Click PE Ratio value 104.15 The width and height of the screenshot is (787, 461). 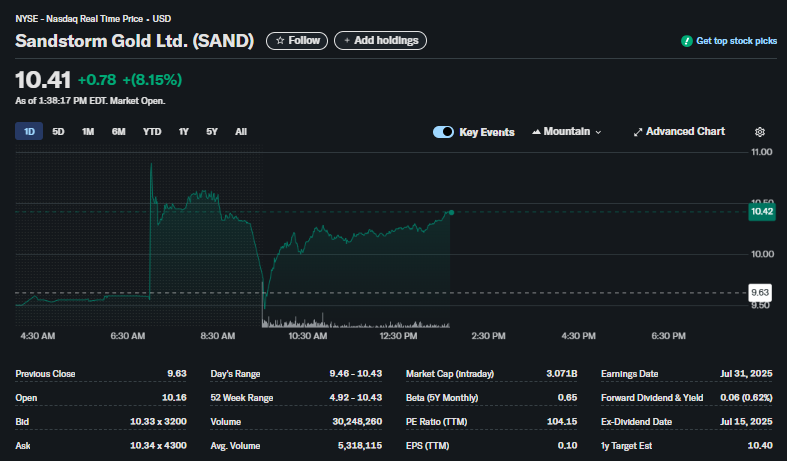(562, 421)
